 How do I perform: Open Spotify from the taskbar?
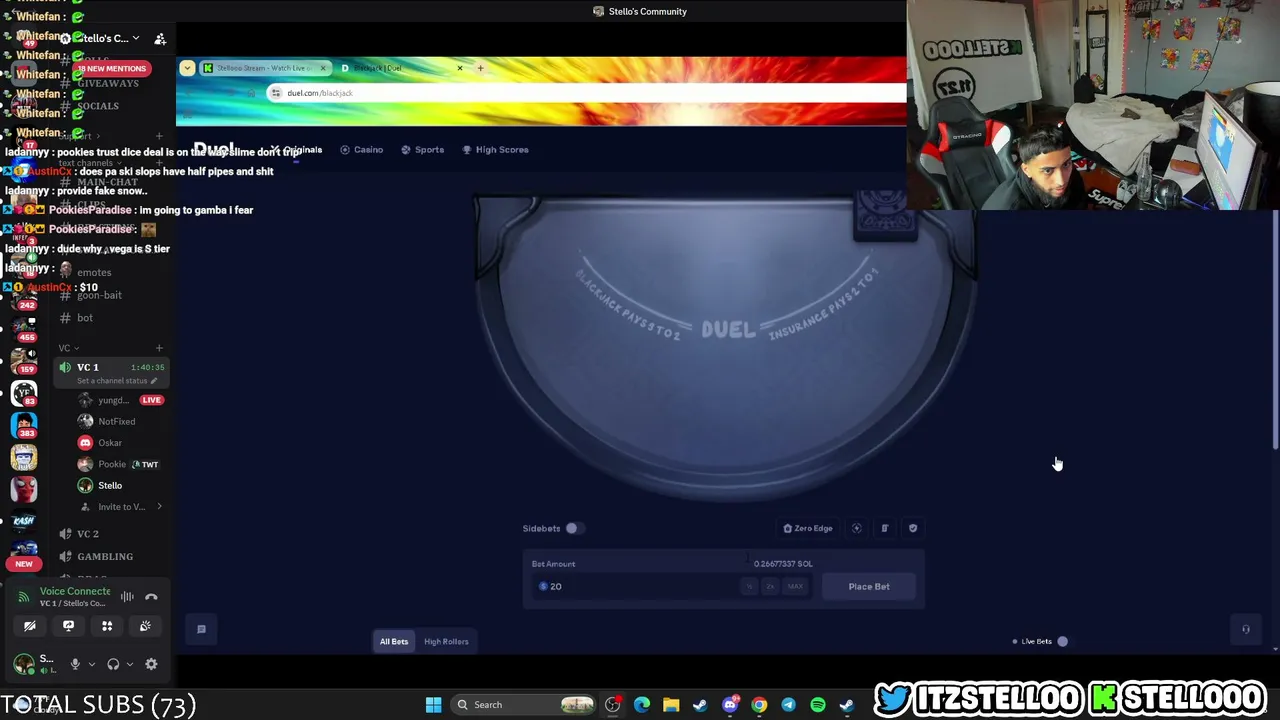(817, 705)
